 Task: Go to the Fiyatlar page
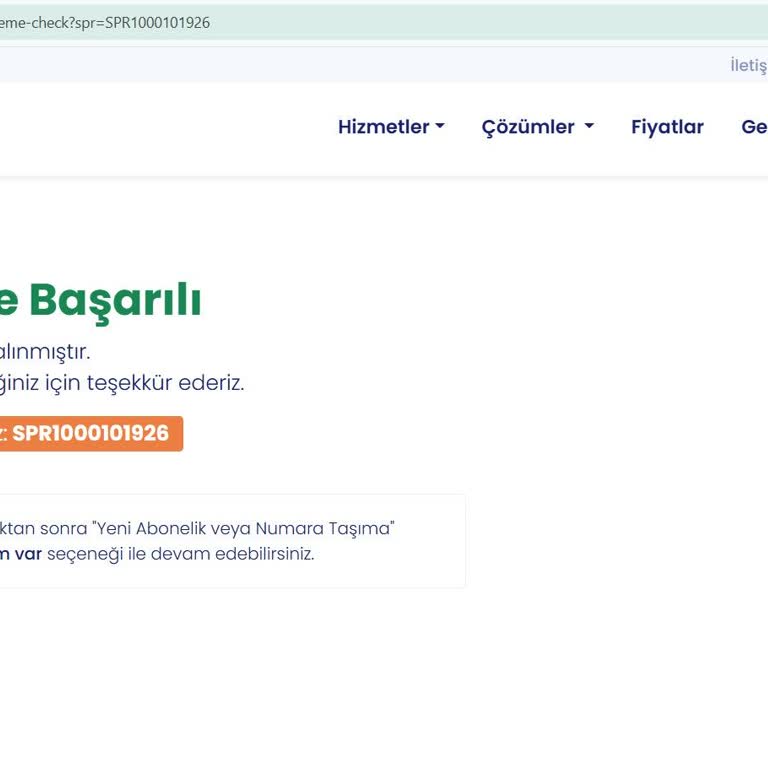pyautogui.click(x=667, y=127)
